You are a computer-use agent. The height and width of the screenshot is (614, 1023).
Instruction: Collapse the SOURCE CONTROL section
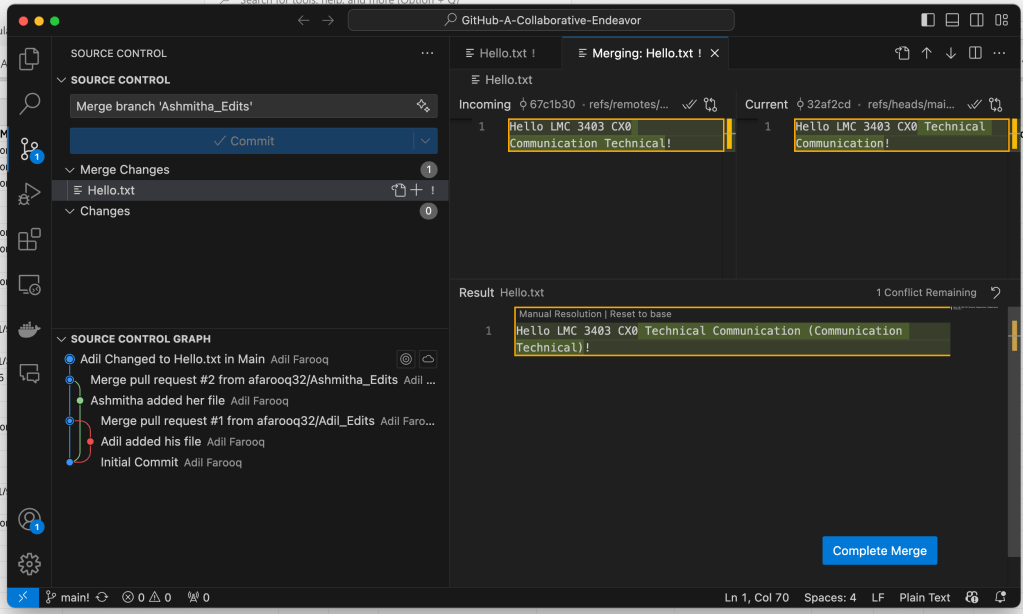61,80
